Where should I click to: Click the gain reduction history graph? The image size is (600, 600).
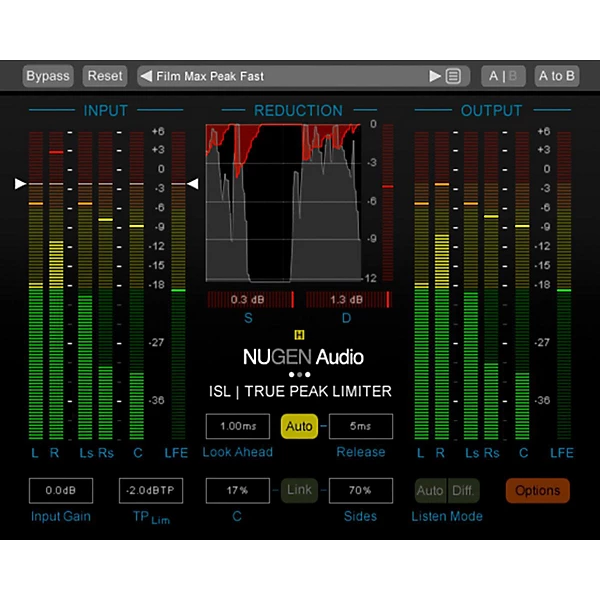tap(283, 203)
